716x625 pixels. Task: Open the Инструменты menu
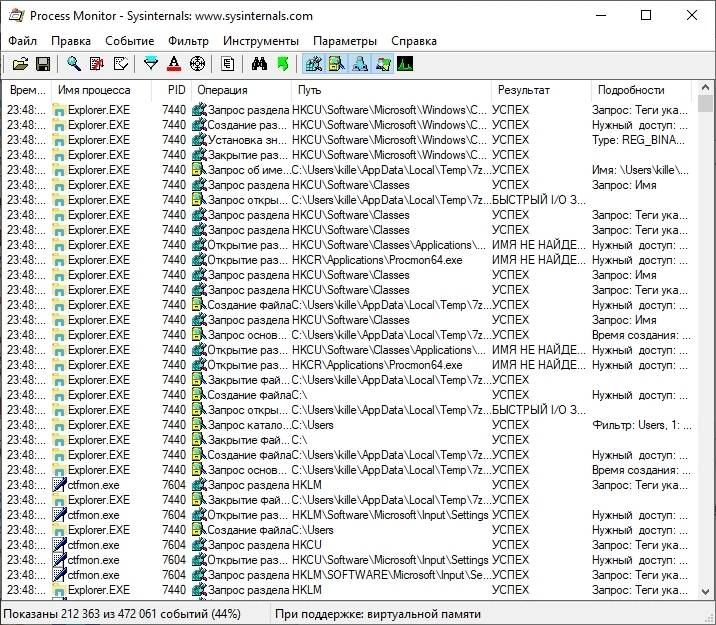[x=261, y=41]
